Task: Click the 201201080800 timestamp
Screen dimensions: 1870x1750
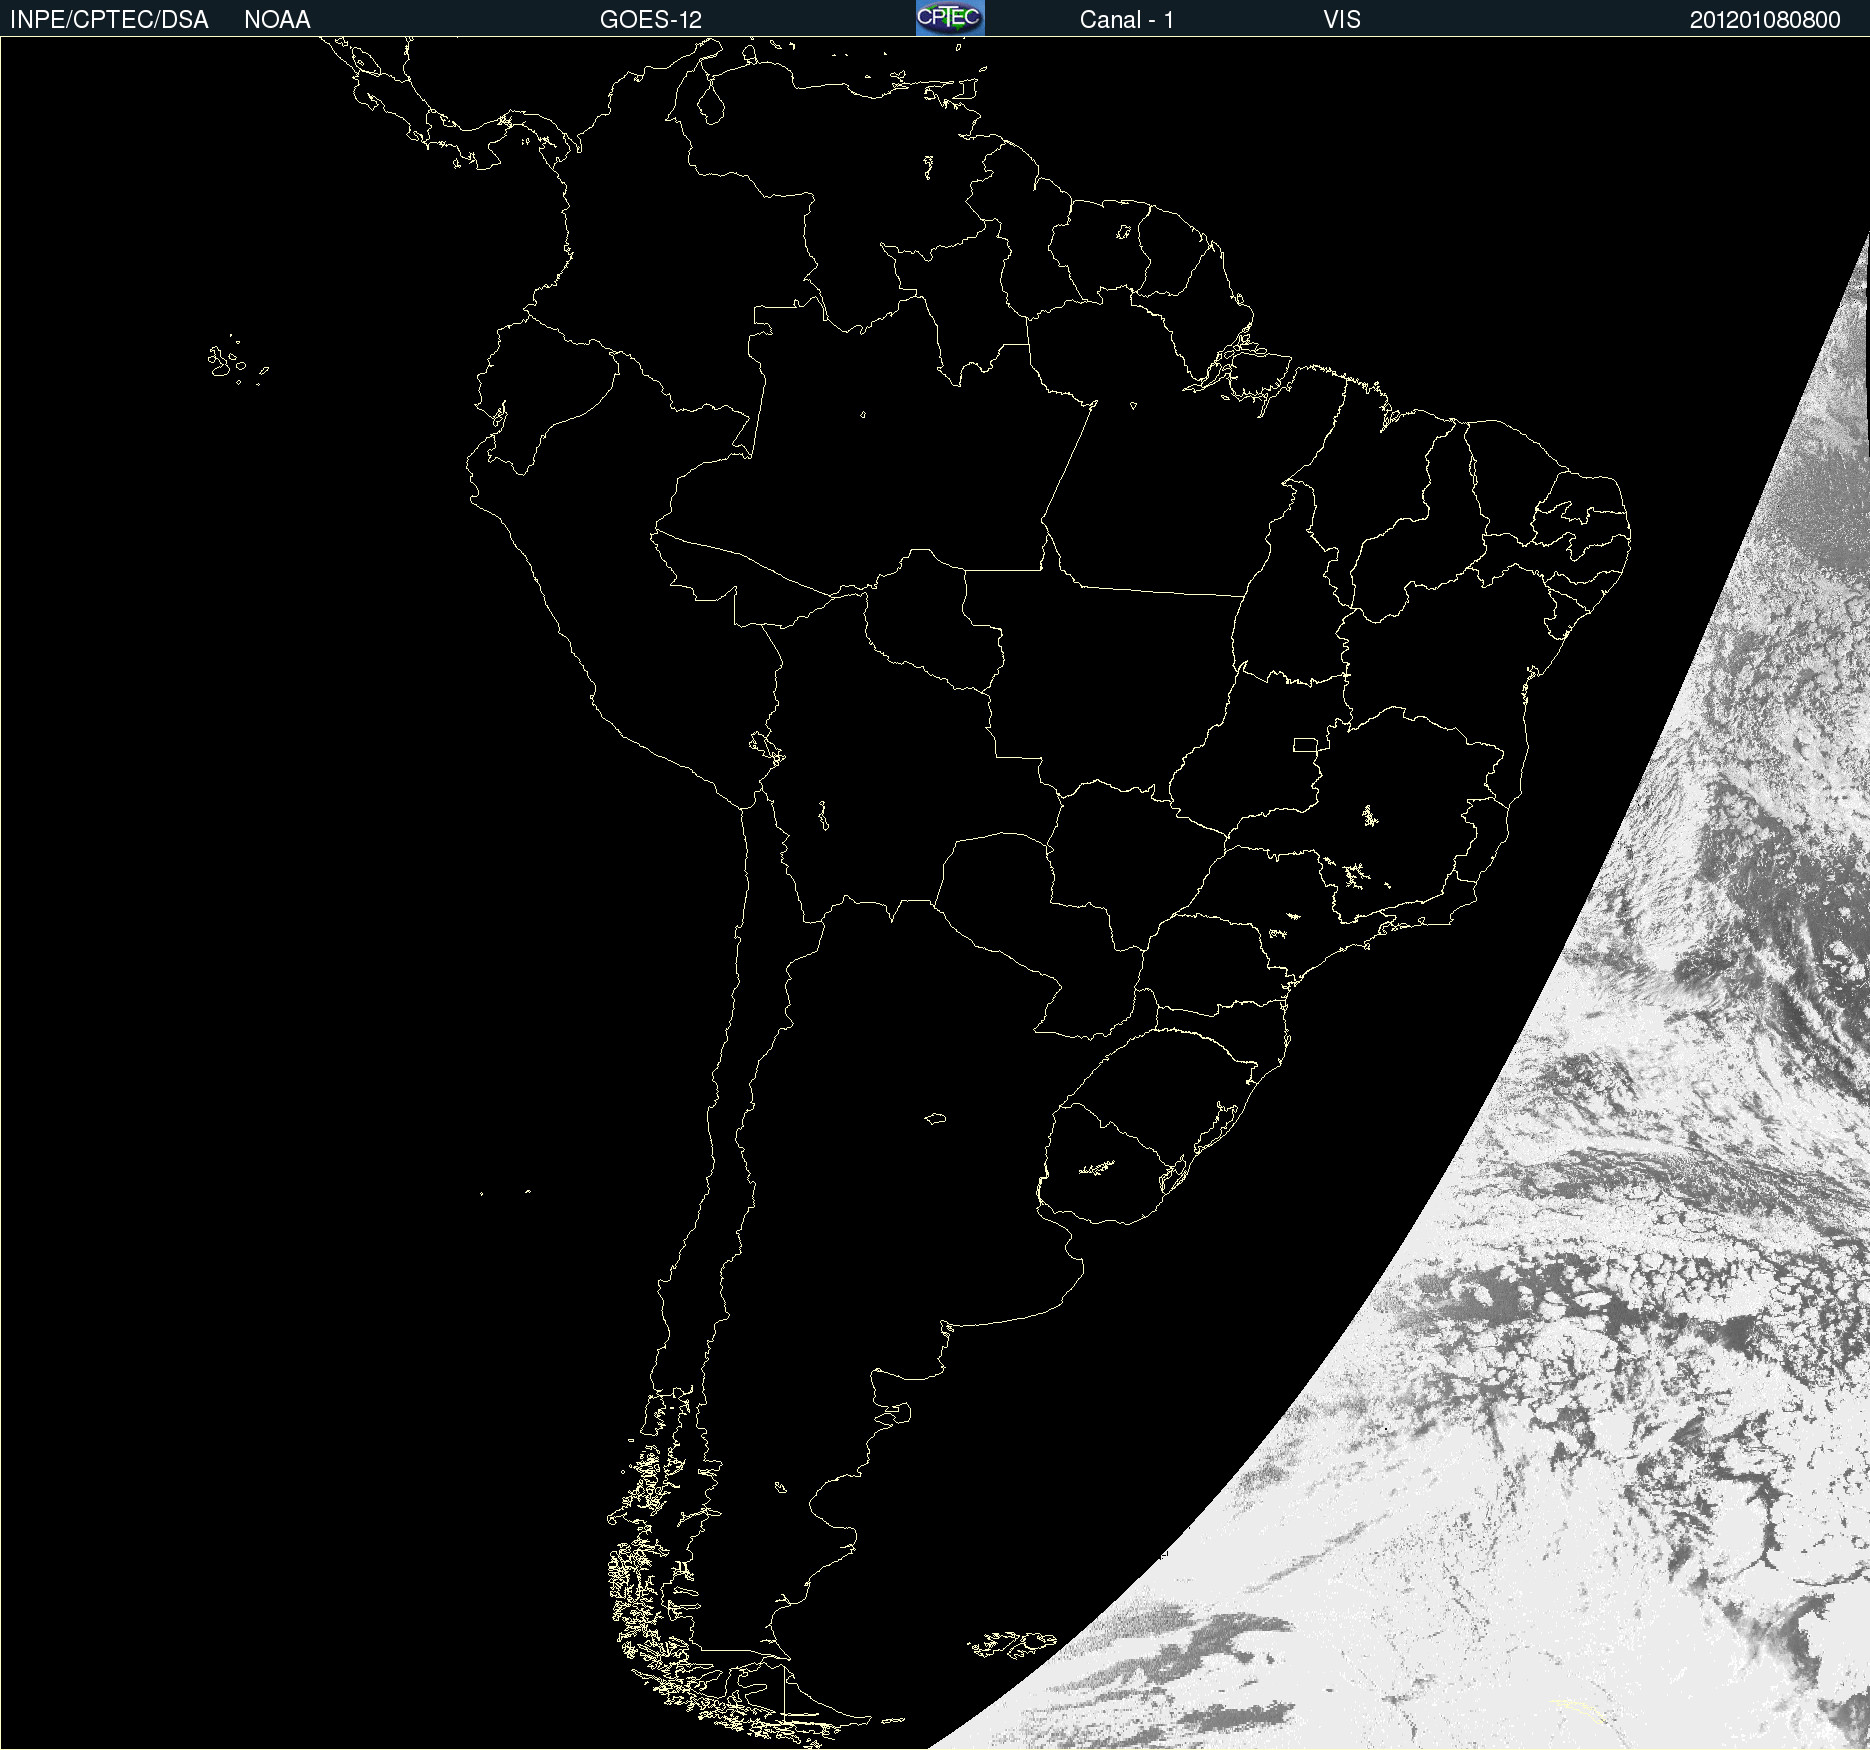Action: tap(1765, 20)
